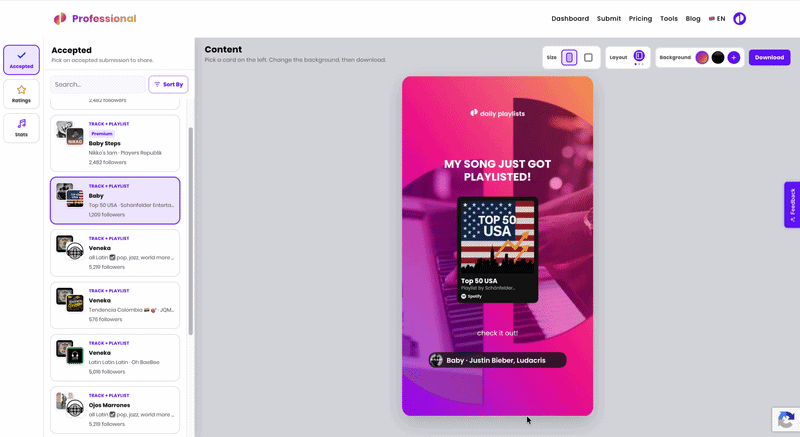Open Tools in the top navigation
The width and height of the screenshot is (800, 437).
[x=669, y=19]
